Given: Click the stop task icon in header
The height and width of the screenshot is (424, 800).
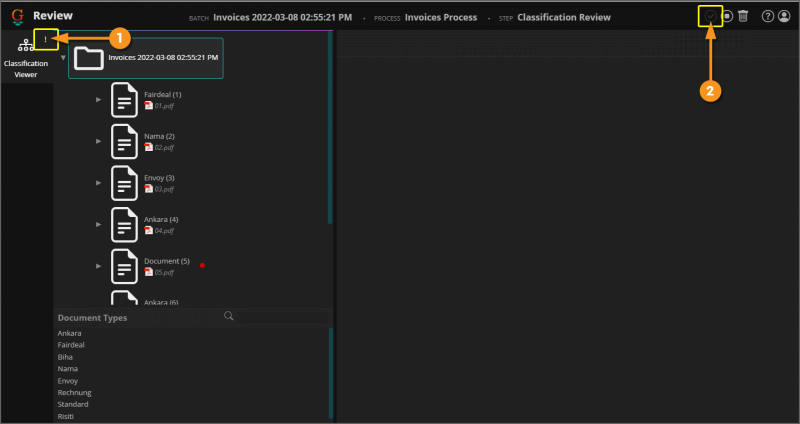Looking at the screenshot, I should 728,17.
